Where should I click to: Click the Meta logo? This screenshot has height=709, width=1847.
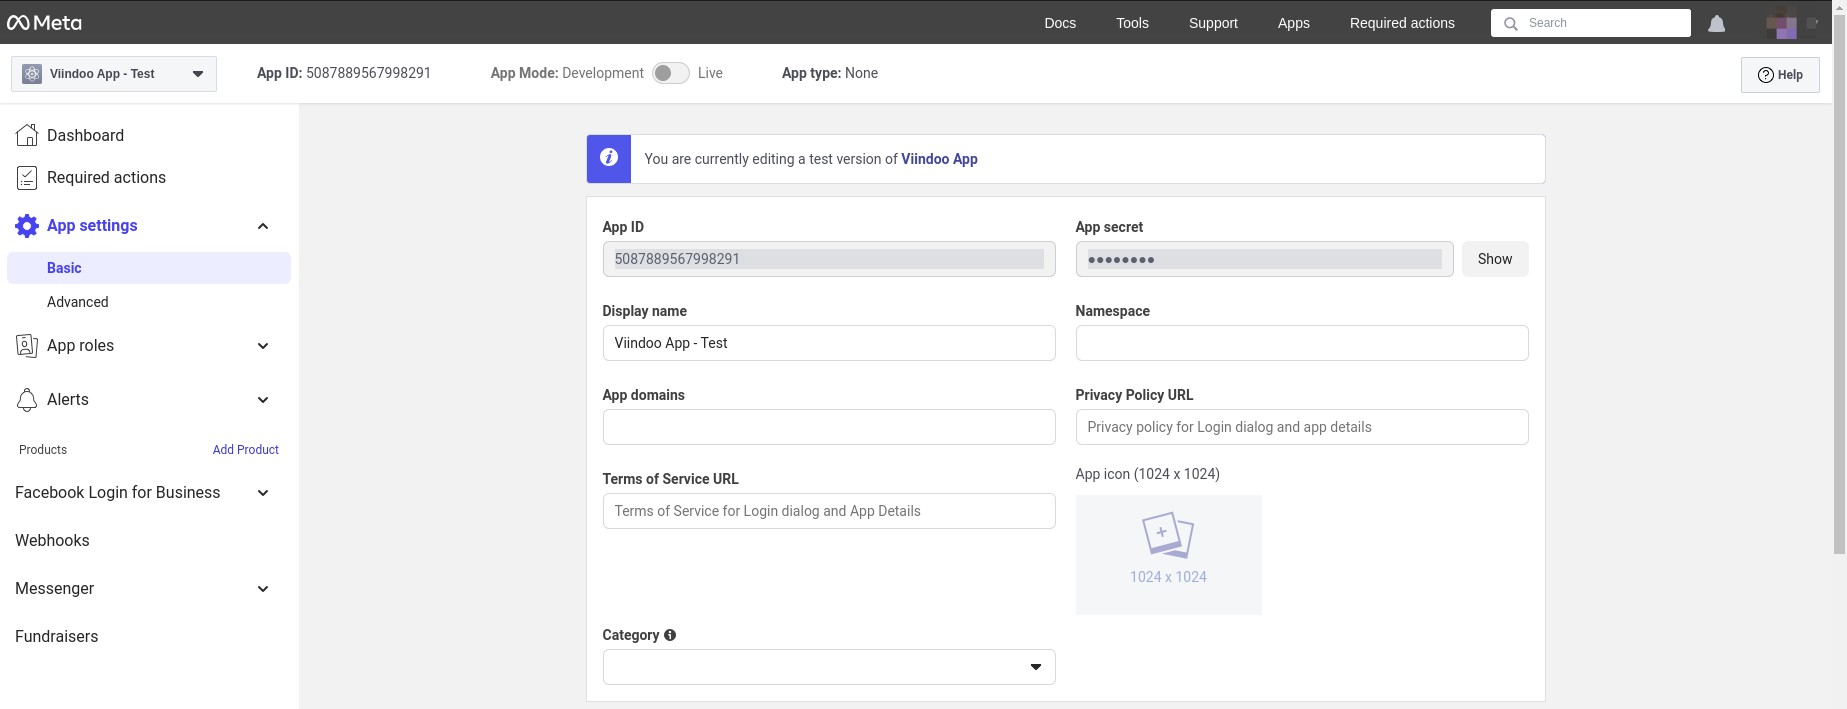point(44,23)
